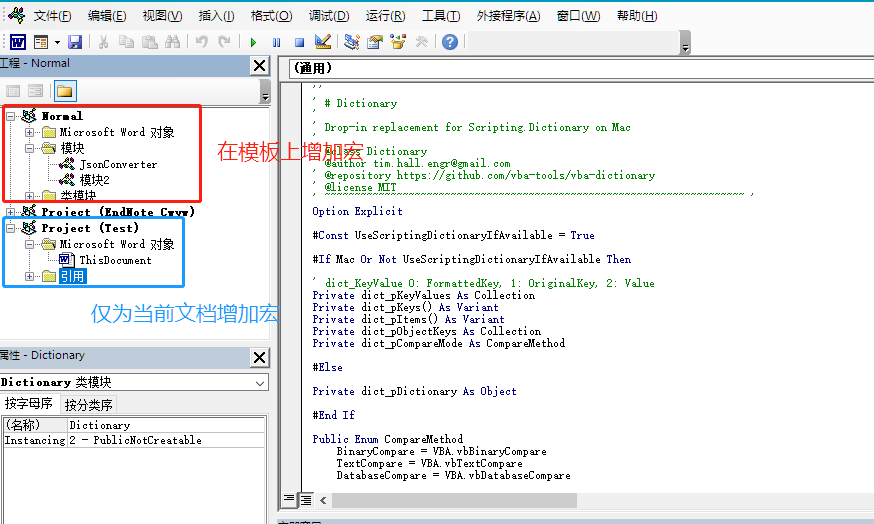Switch to Full Module View button

coord(307,499)
